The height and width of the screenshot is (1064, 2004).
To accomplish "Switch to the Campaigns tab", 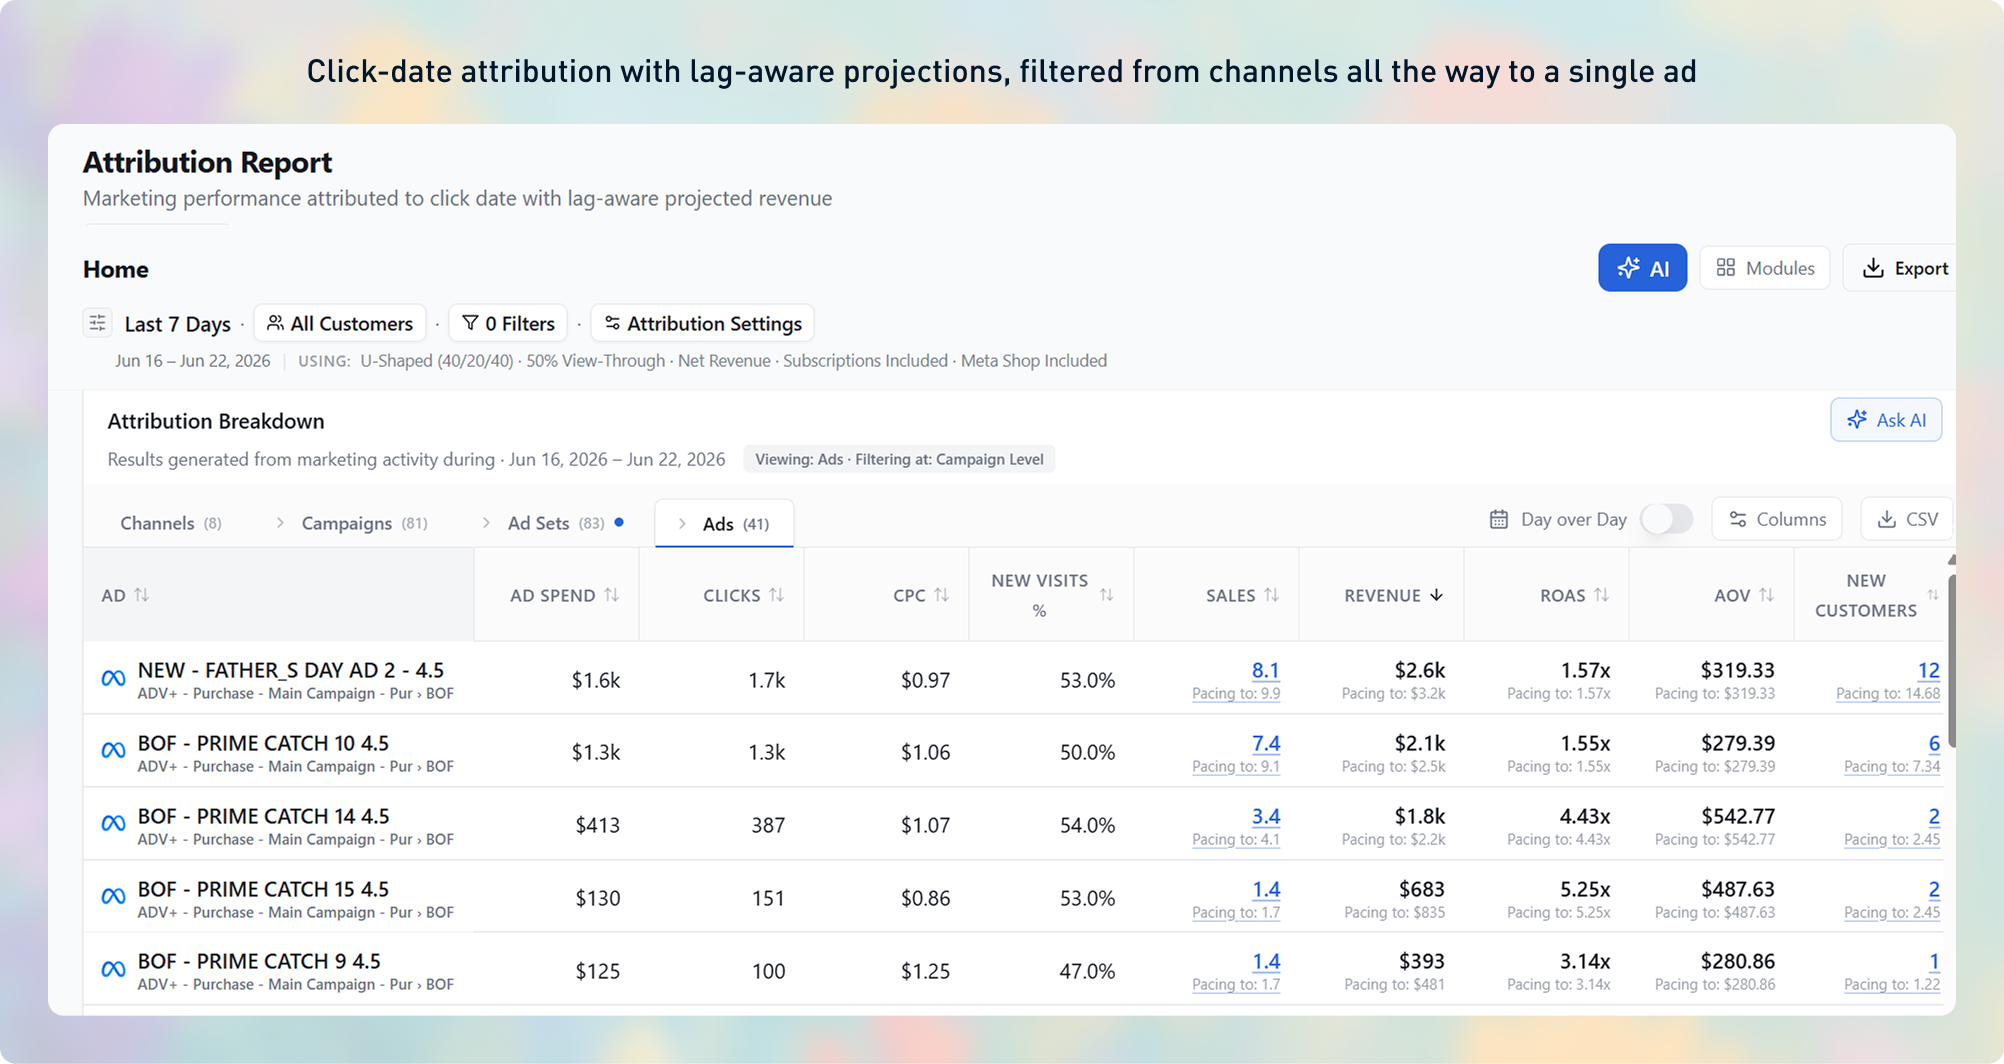I will [x=364, y=523].
